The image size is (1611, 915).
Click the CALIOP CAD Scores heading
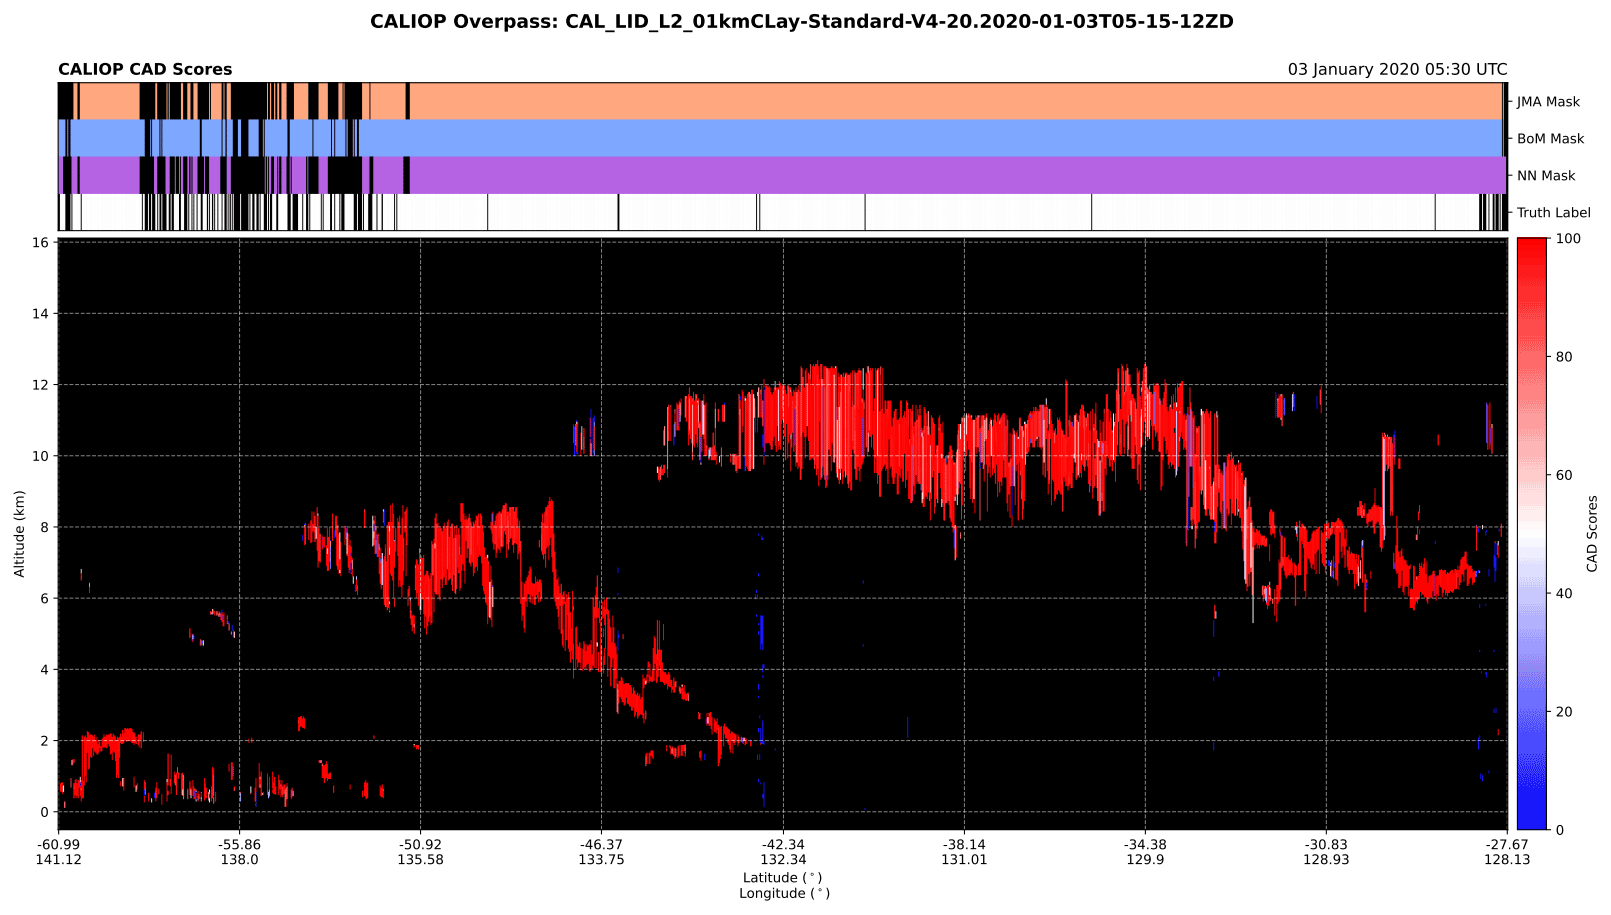[145, 70]
